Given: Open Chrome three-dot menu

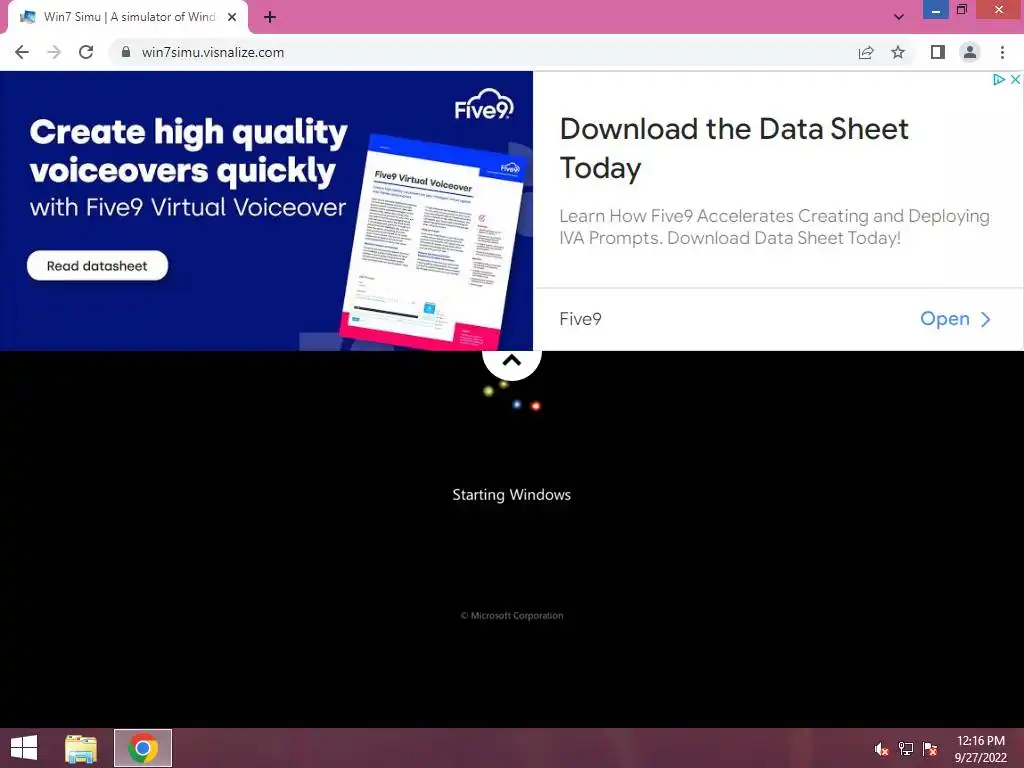Looking at the screenshot, I should 1002,52.
